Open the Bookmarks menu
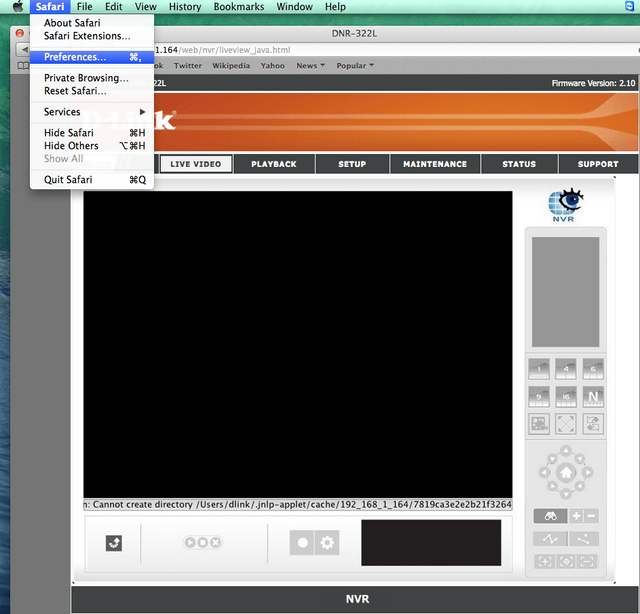640x614 pixels. [x=239, y=7]
